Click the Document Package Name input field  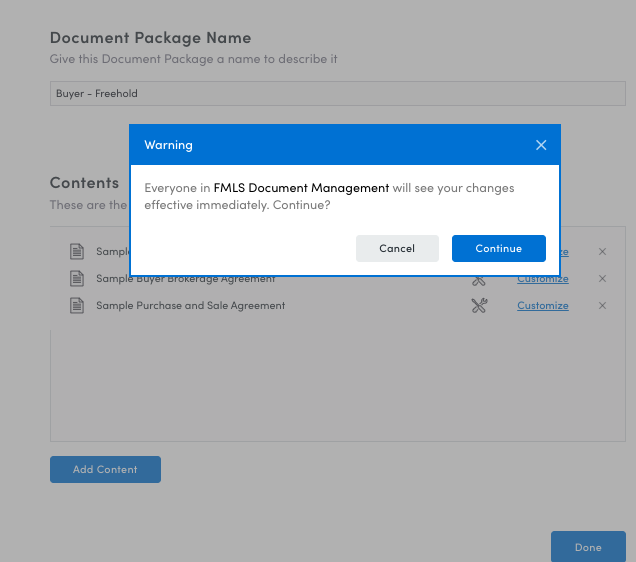337,93
